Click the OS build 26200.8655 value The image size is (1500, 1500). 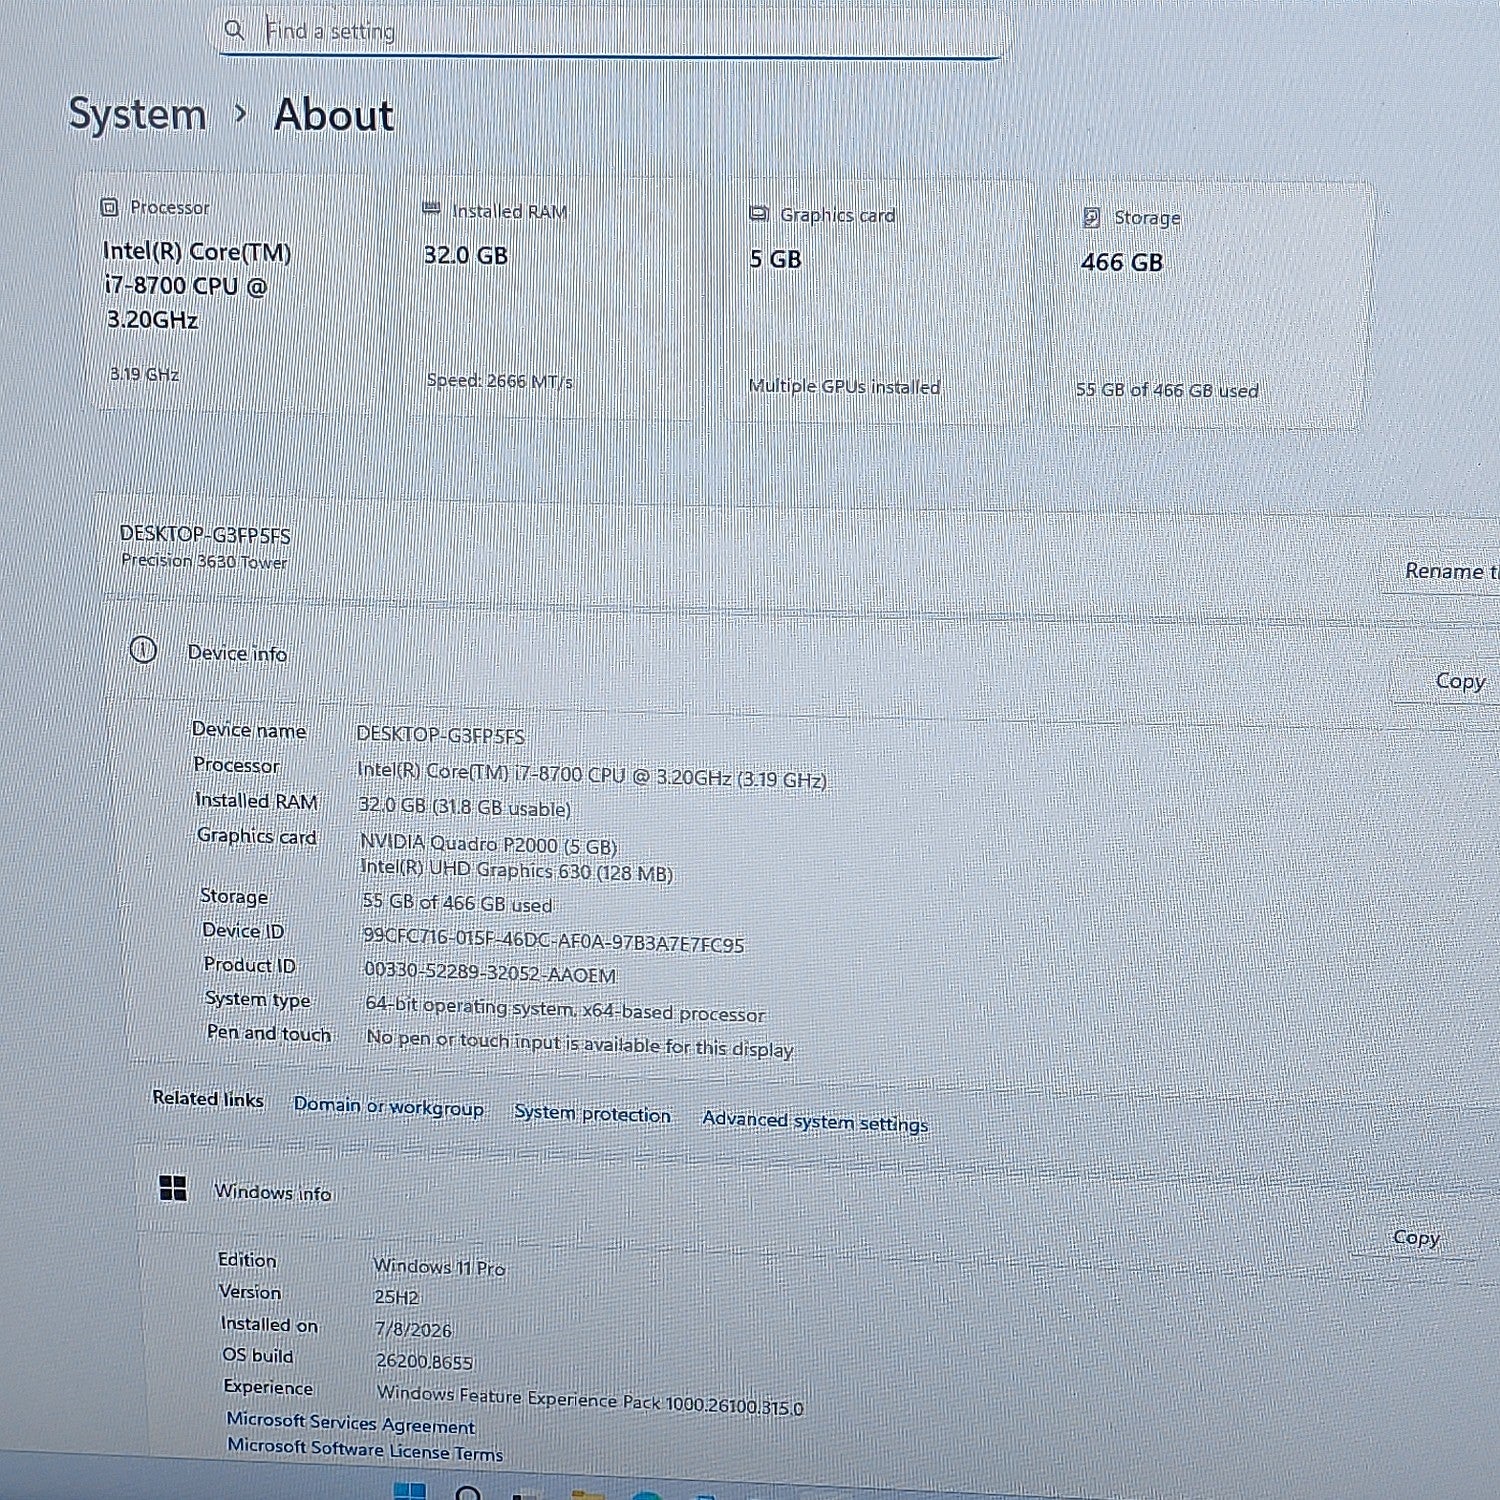[x=424, y=1361]
